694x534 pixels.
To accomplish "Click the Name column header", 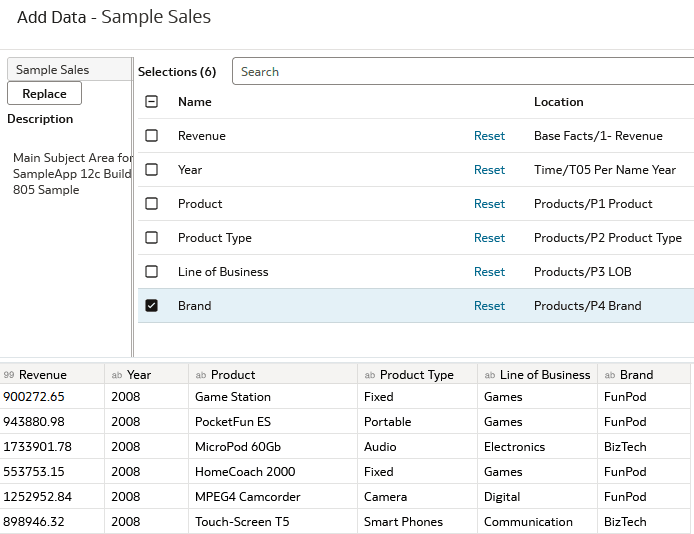I will (x=195, y=102).
